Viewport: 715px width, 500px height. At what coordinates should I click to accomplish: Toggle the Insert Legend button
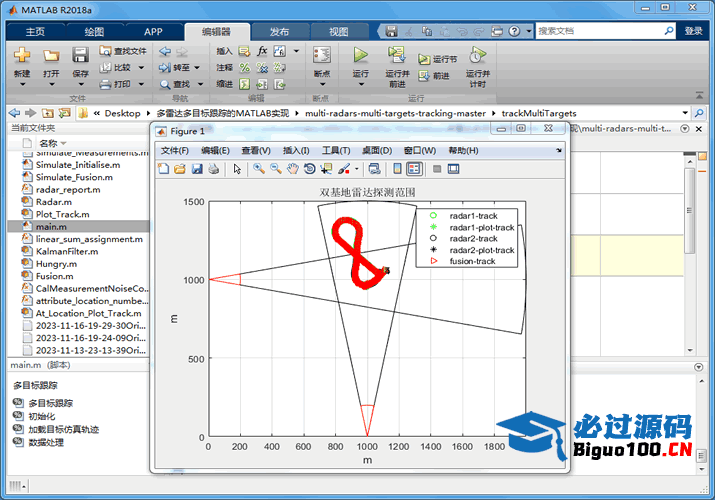(x=414, y=169)
